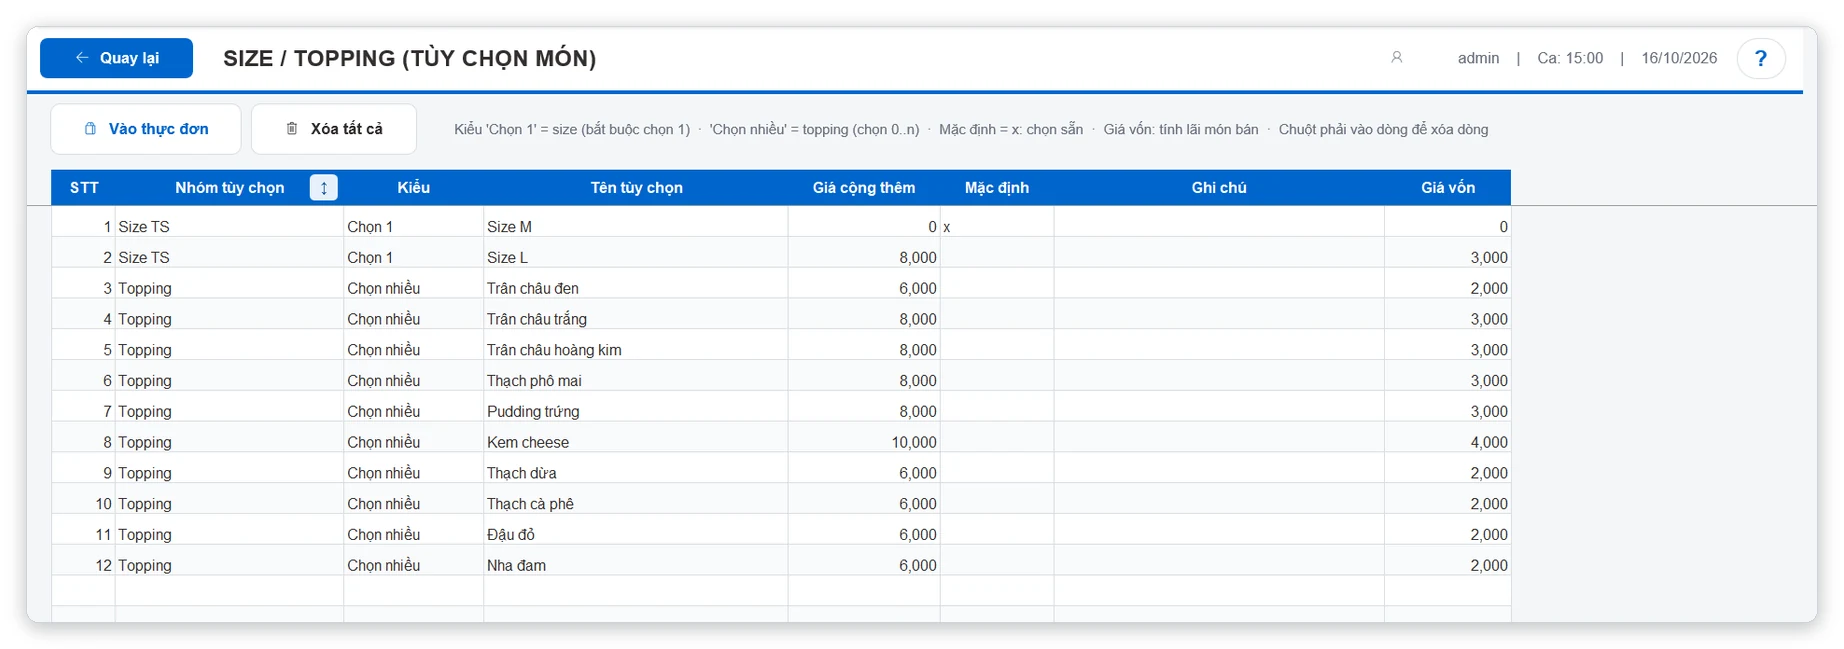Image resolution: width=1844 pixels, height=649 pixels.
Task: Click the shift time Ca: 15:00
Action: coord(1570,58)
